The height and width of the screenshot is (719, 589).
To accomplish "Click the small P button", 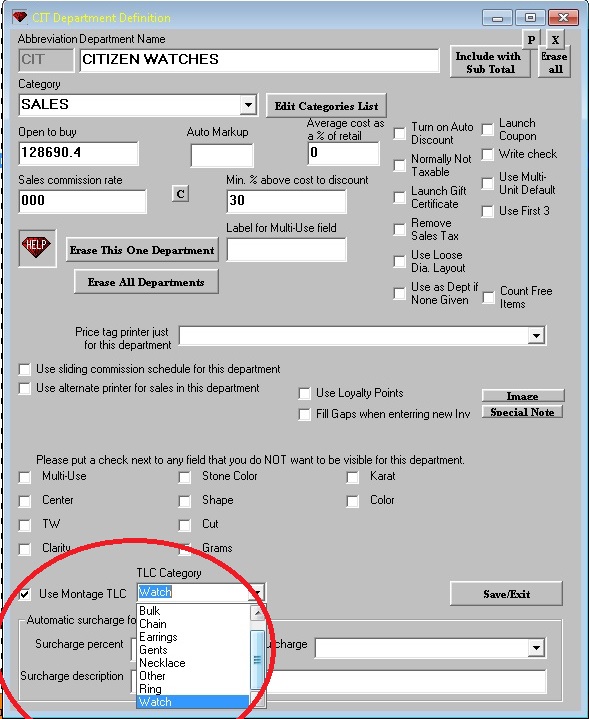I will pos(531,40).
